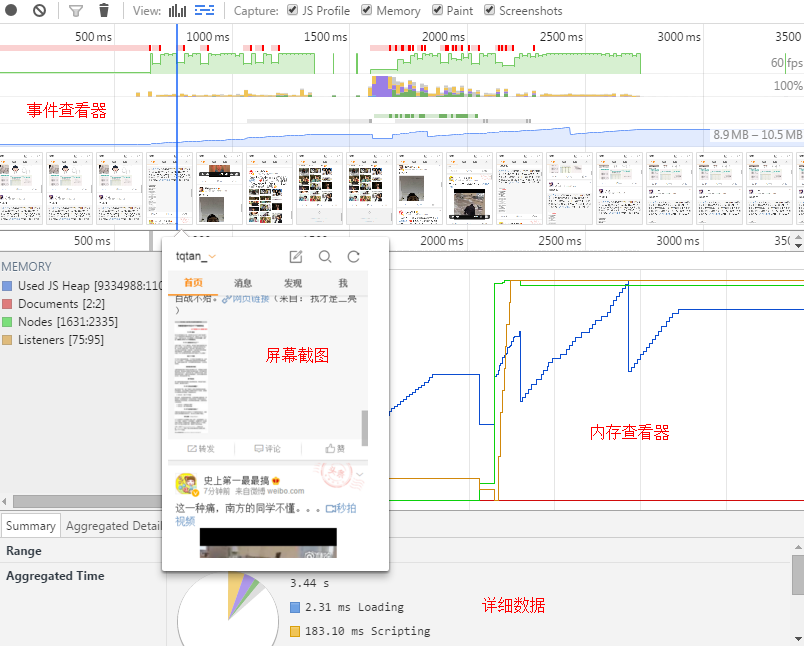This screenshot has width=804, height=646.
Task: Select the 消息 tab in the Weibo preview
Action: 242,283
